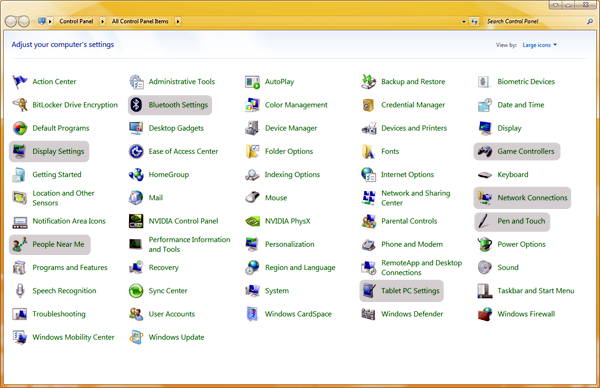Open the Notification Area Icons link
Viewport: 600px width, 388px height.
[x=69, y=221]
